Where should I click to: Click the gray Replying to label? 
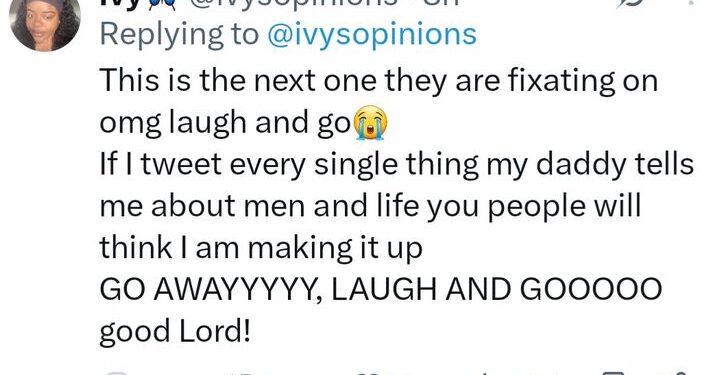(180, 35)
